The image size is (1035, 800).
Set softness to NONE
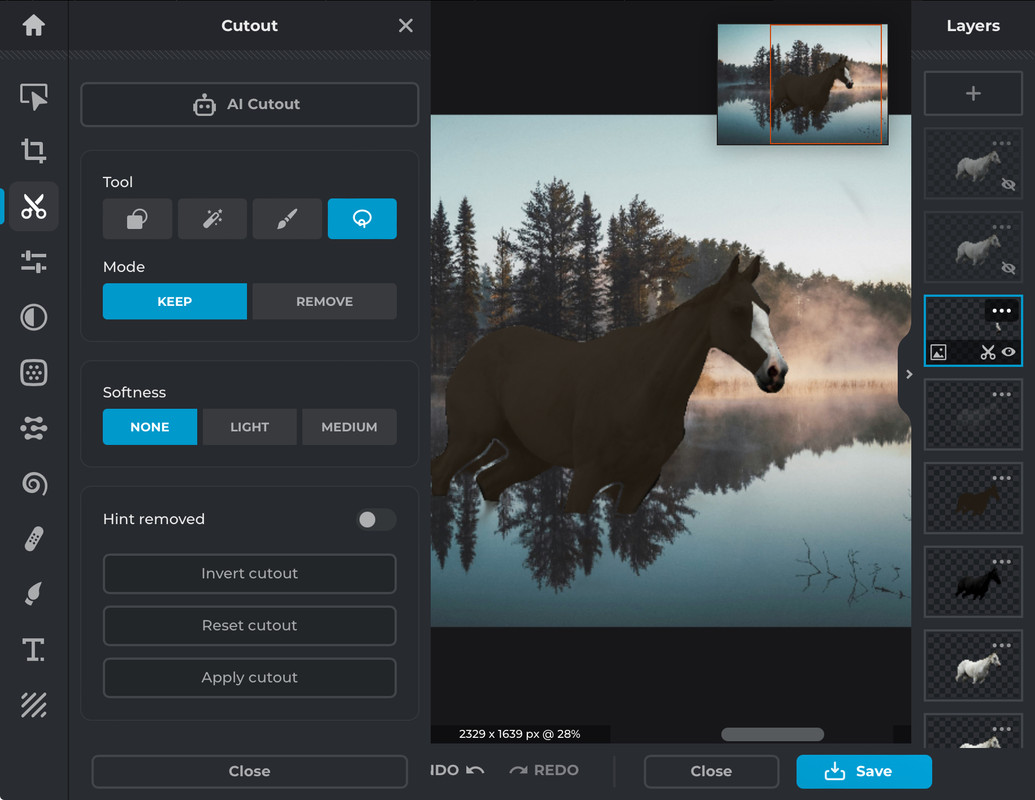click(x=150, y=427)
